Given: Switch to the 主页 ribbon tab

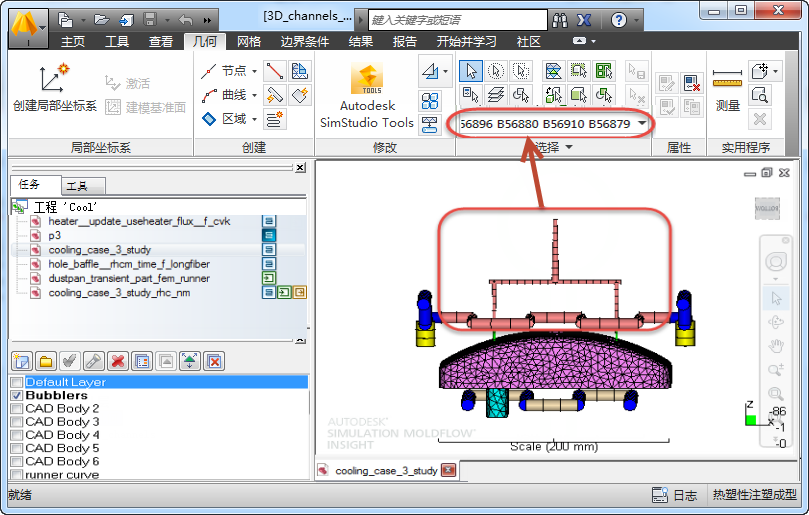Looking at the screenshot, I should (73, 41).
